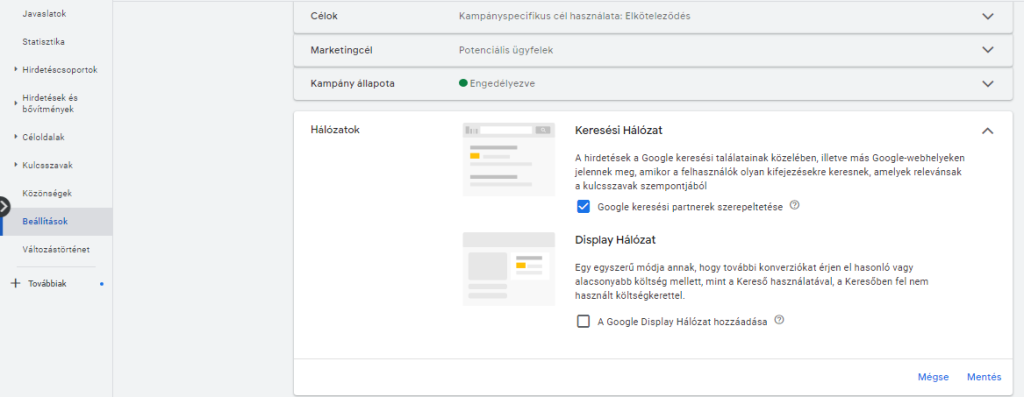Open Közönségek in the sidebar
Screen dimensions: 1024x397
tap(46, 193)
